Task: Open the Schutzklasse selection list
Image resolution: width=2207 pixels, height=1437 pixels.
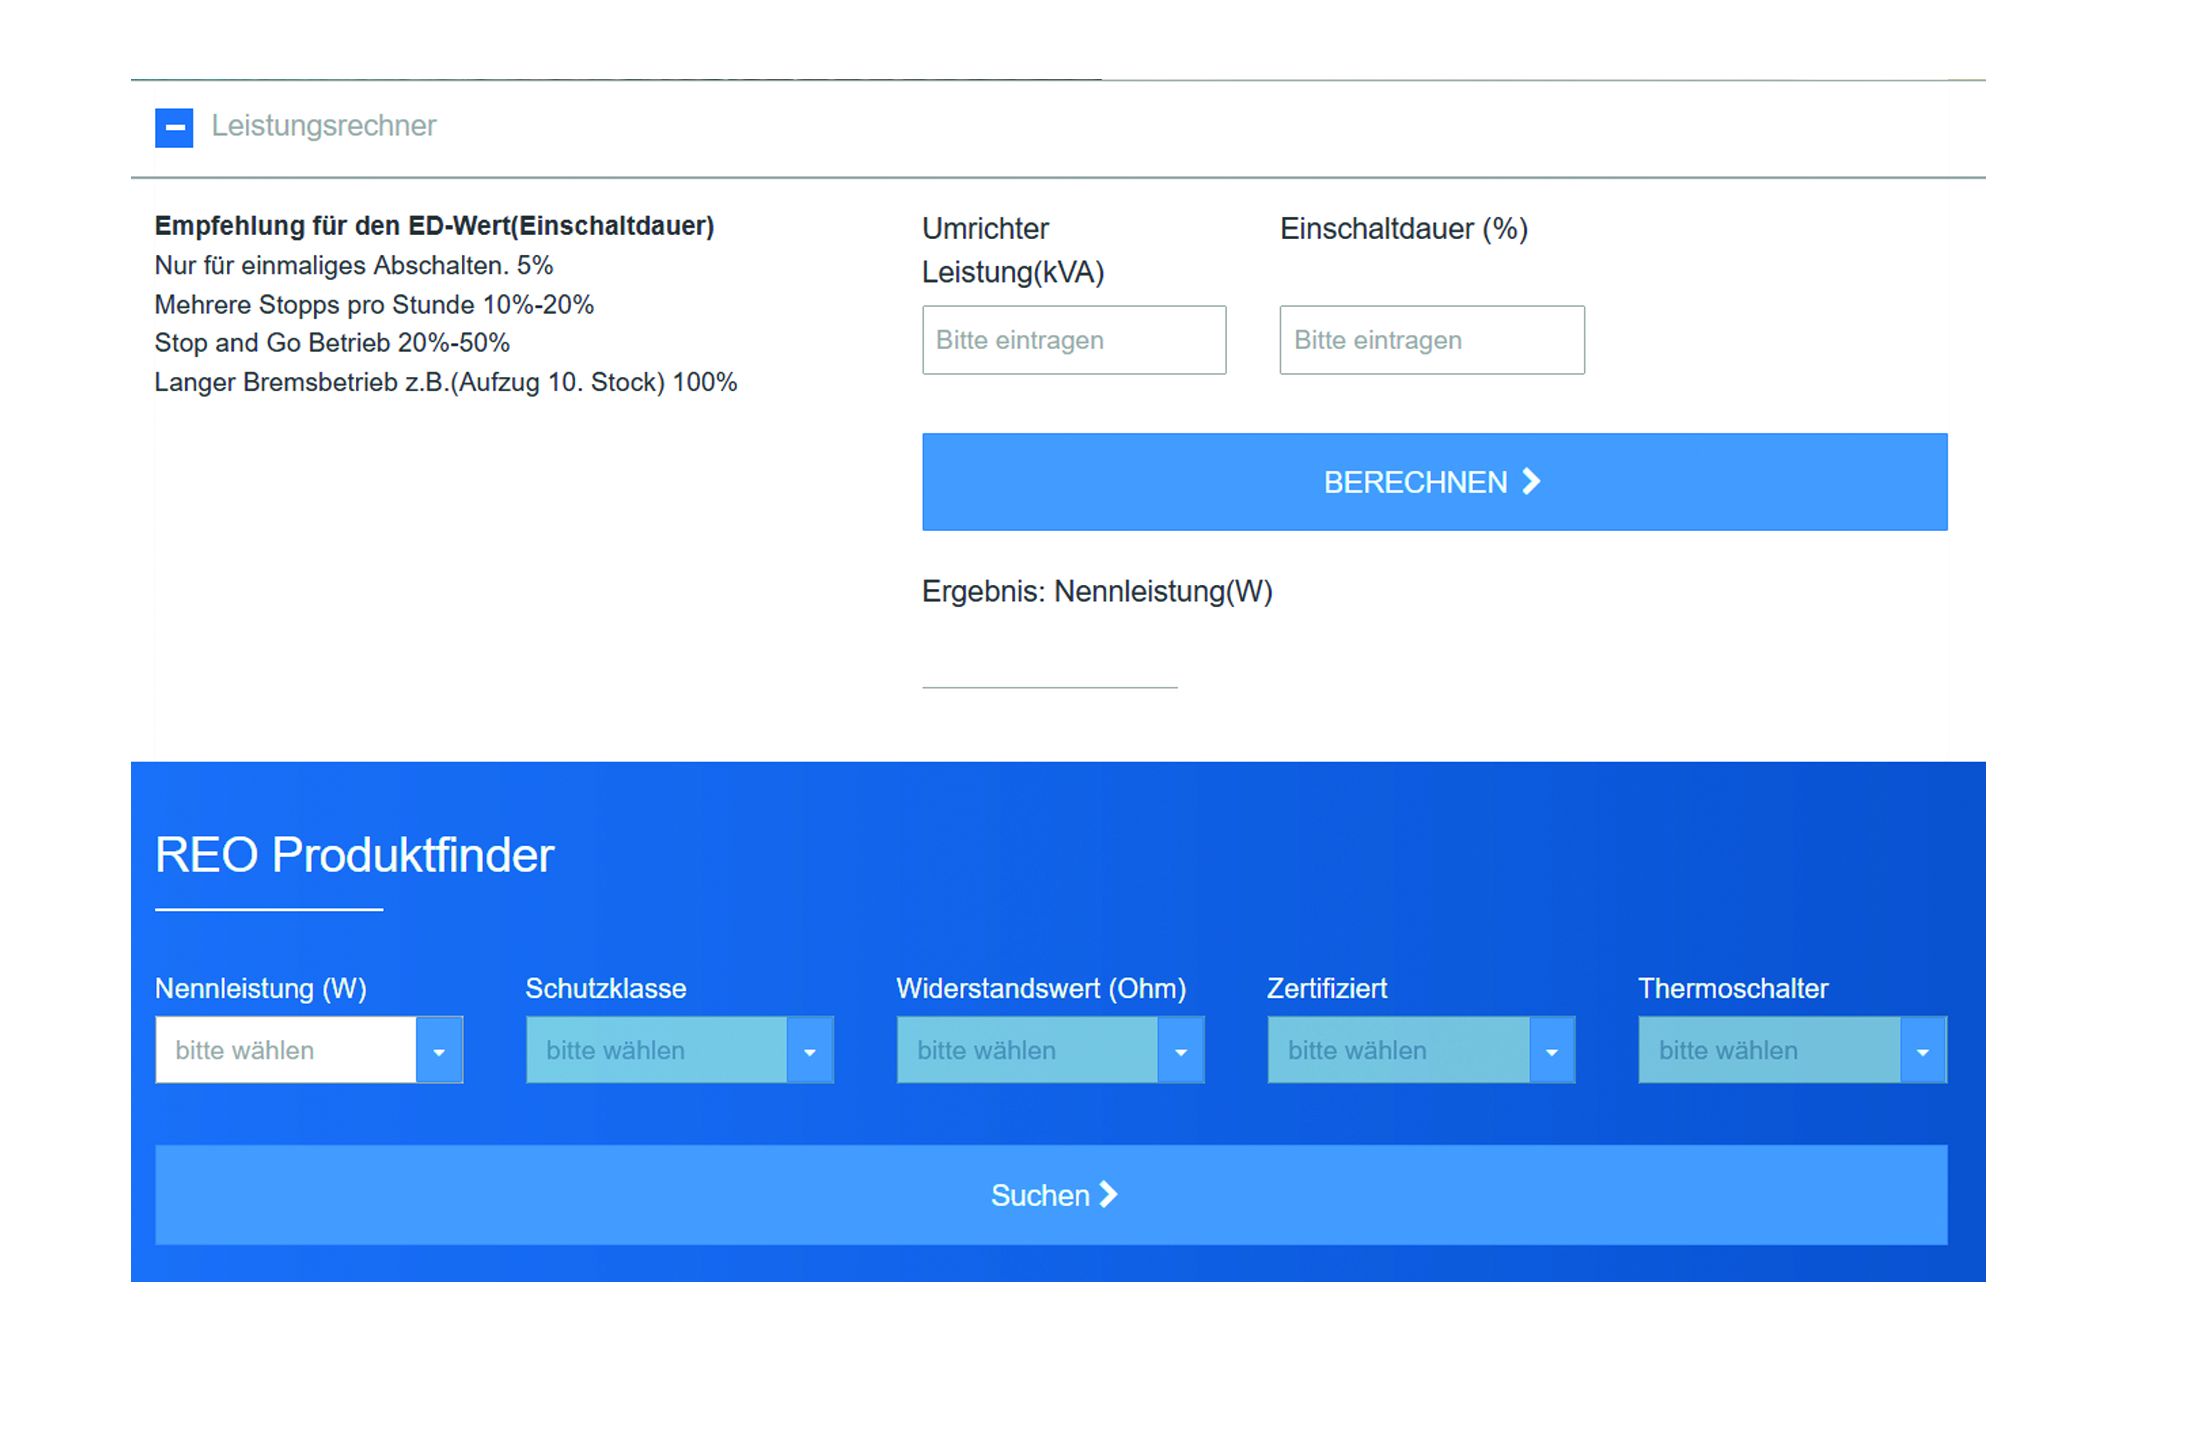Action: (x=660, y=1050)
